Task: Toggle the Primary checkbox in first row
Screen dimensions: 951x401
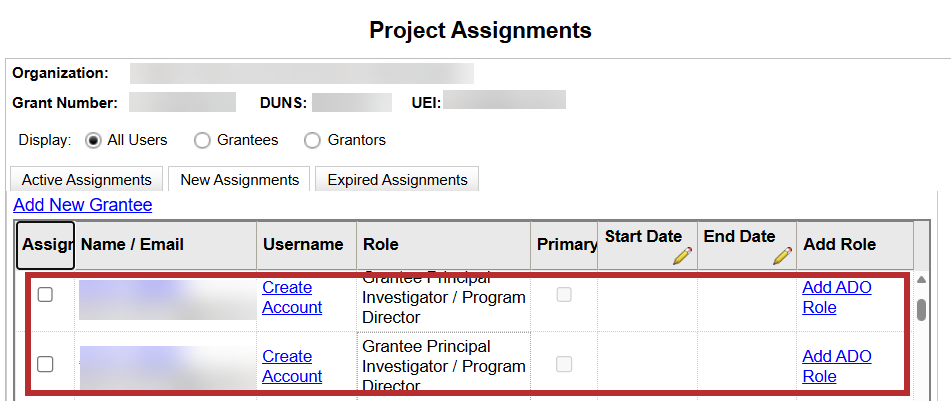Action: click(x=565, y=294)
